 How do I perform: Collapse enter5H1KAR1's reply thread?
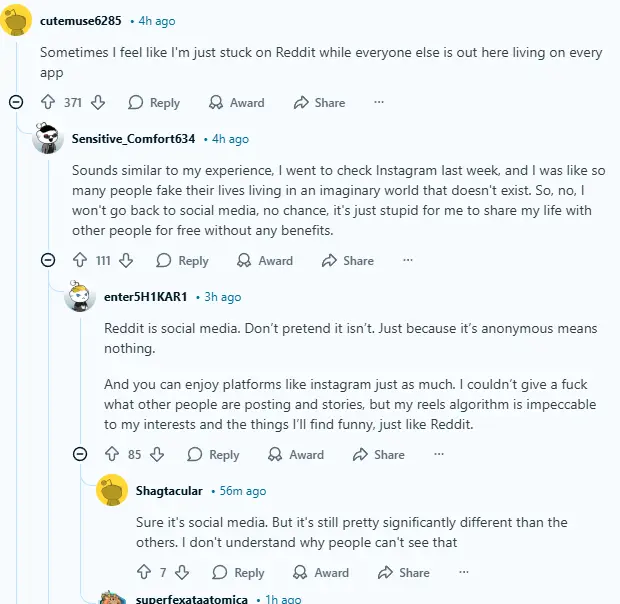pyautogui.click(x=80, y=454)
